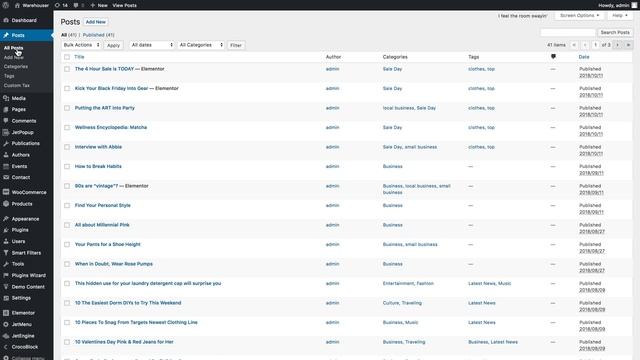Image resolution: width=640 pixels, height=360 pixels.
Task: Expand the Screen Options tab
Action: click(579, 16)
